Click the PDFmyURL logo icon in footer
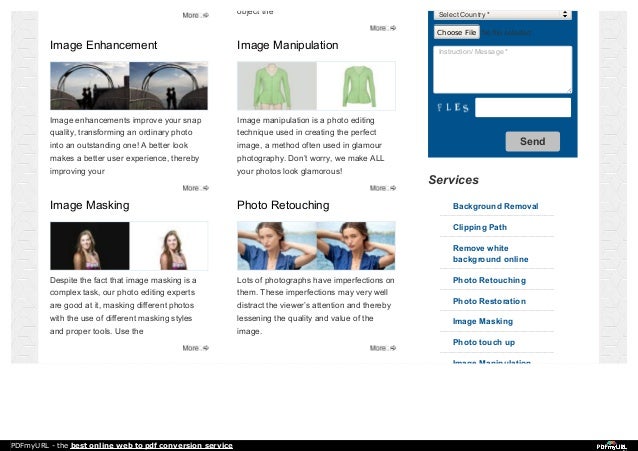Screen dimensions: 638x451 pos(611,446)
